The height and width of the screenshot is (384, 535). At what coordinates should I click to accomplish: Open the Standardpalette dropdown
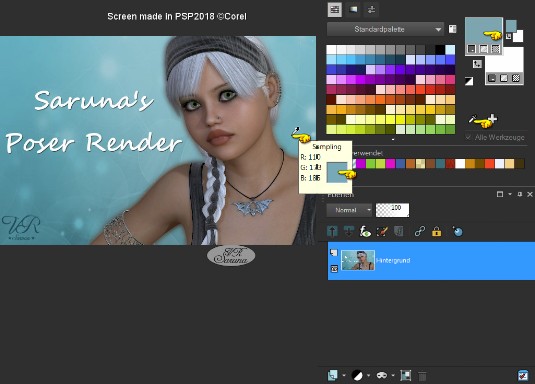click(x=385, y=29)
